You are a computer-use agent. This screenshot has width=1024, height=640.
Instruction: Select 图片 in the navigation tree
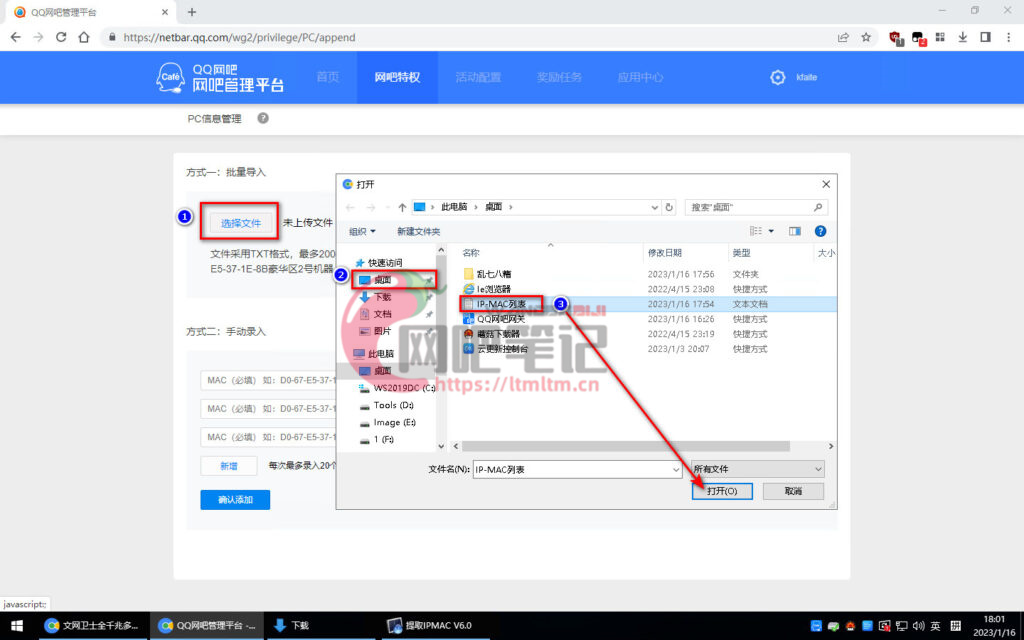pyautogui.click(x=382, y=331)
